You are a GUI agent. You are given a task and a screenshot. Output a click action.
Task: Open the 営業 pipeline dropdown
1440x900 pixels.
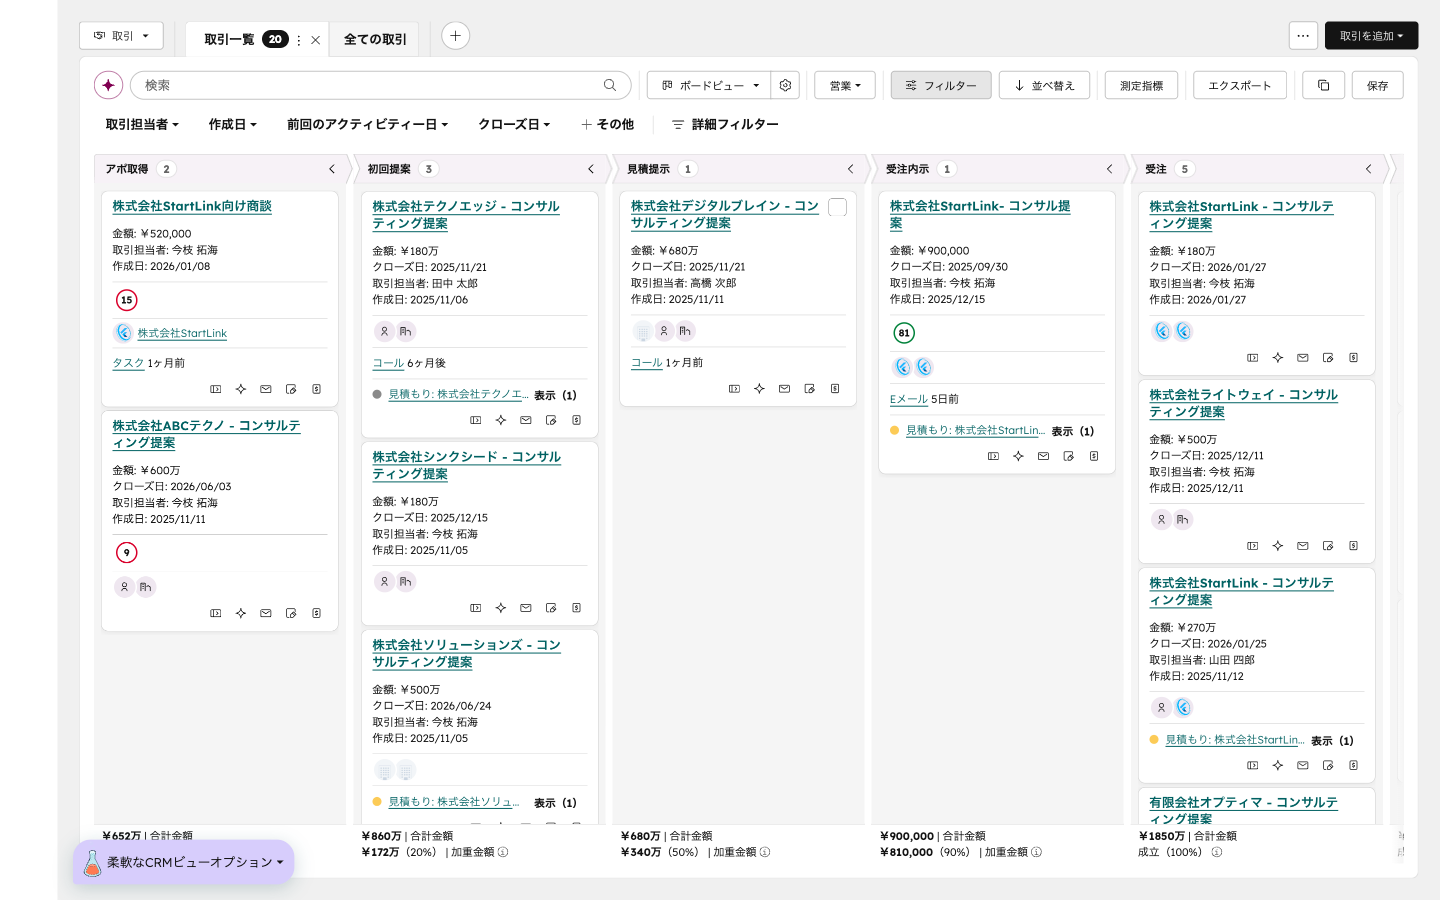(x=844, y=85)
